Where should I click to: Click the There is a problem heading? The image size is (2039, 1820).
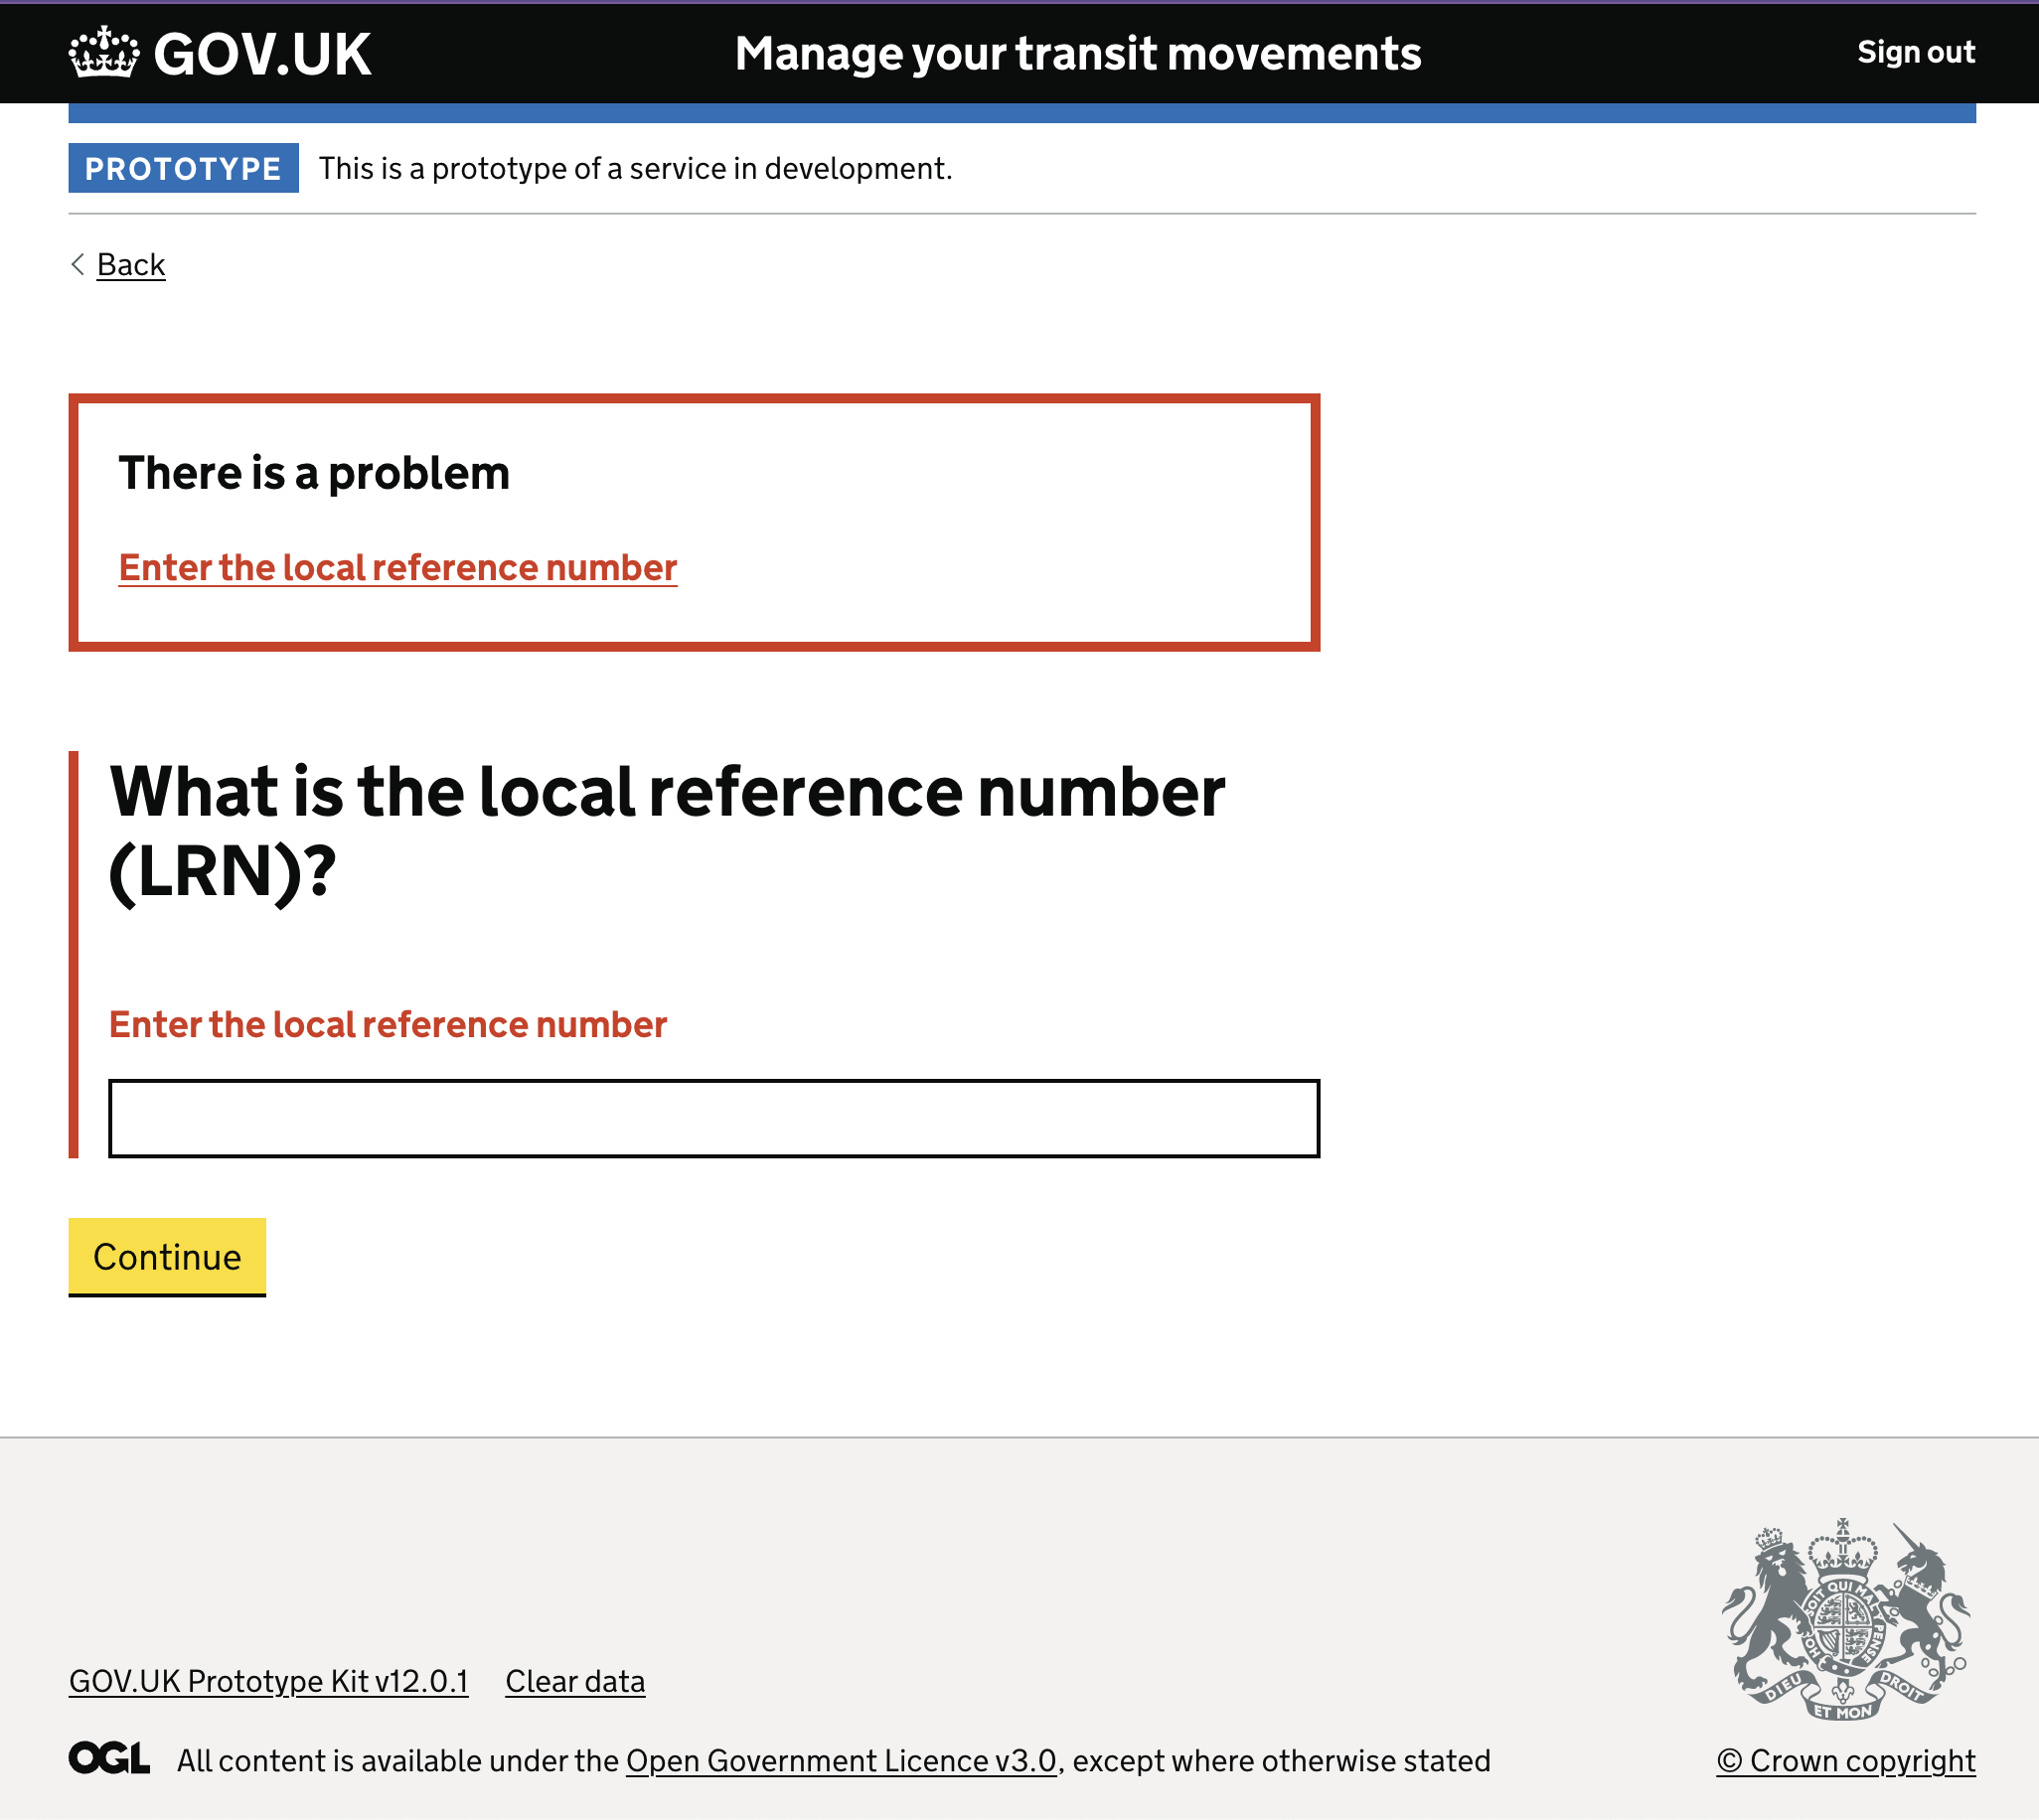tap(314, 473)
